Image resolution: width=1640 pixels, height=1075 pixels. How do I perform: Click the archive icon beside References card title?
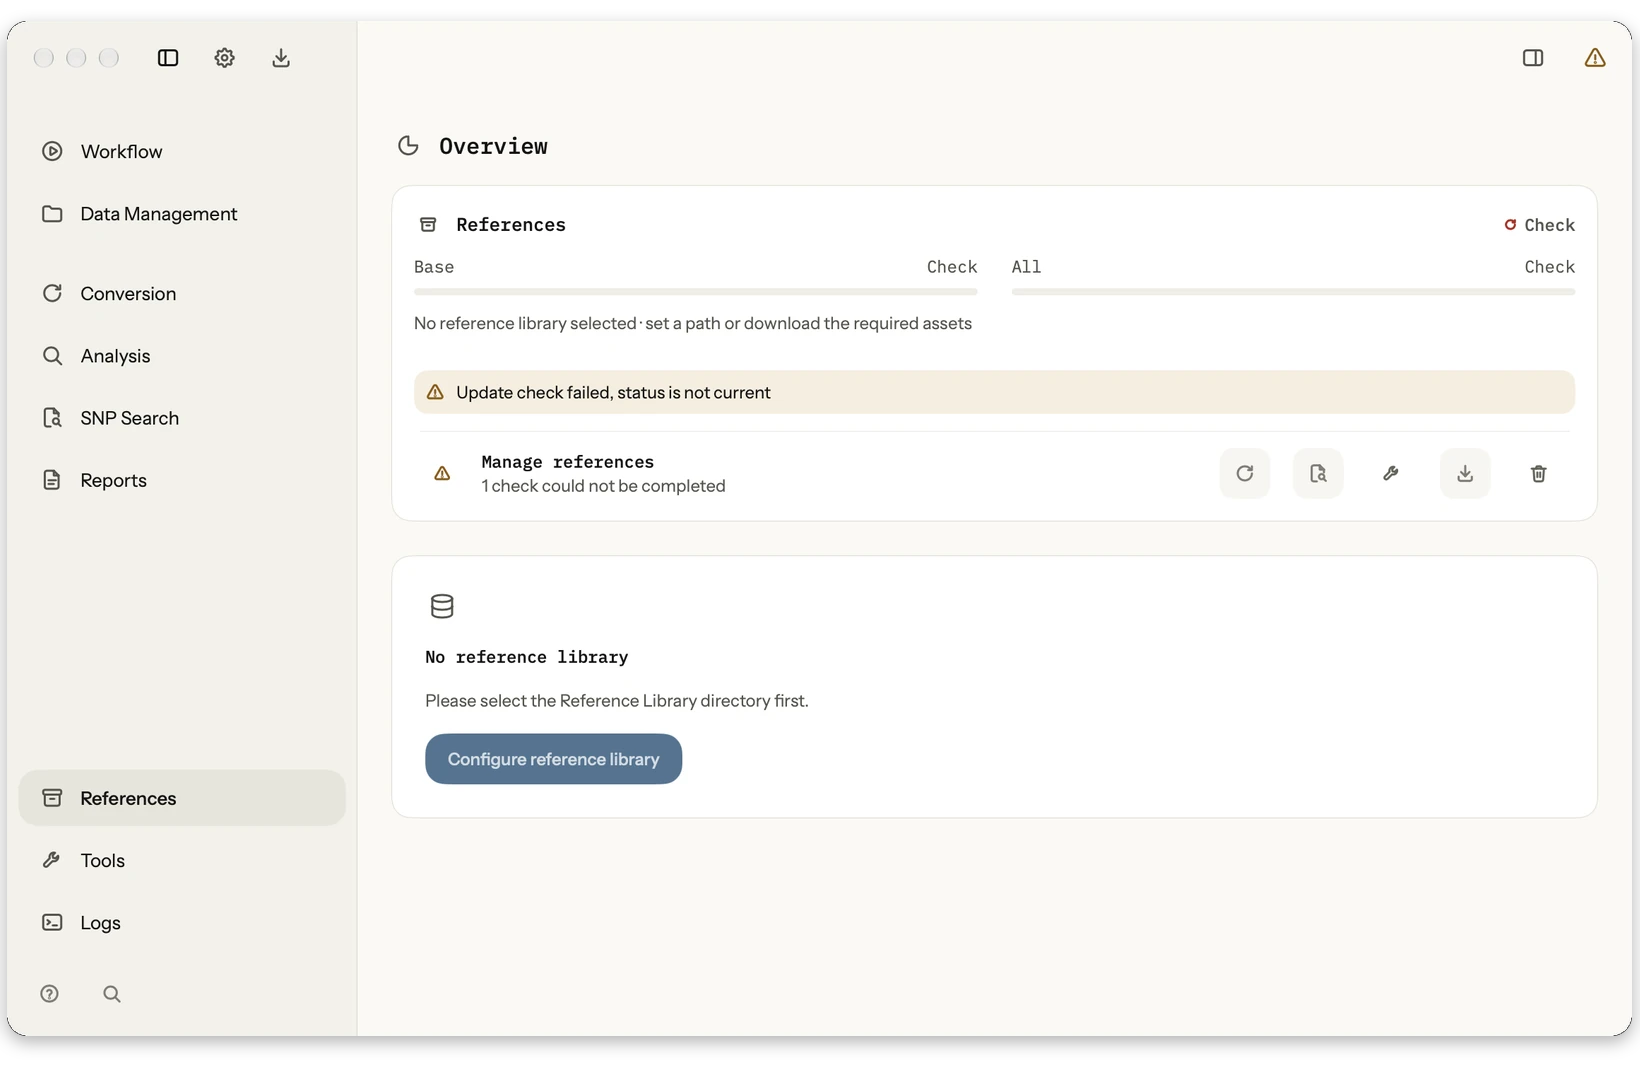pyautogui.click(x=428, y=225)
